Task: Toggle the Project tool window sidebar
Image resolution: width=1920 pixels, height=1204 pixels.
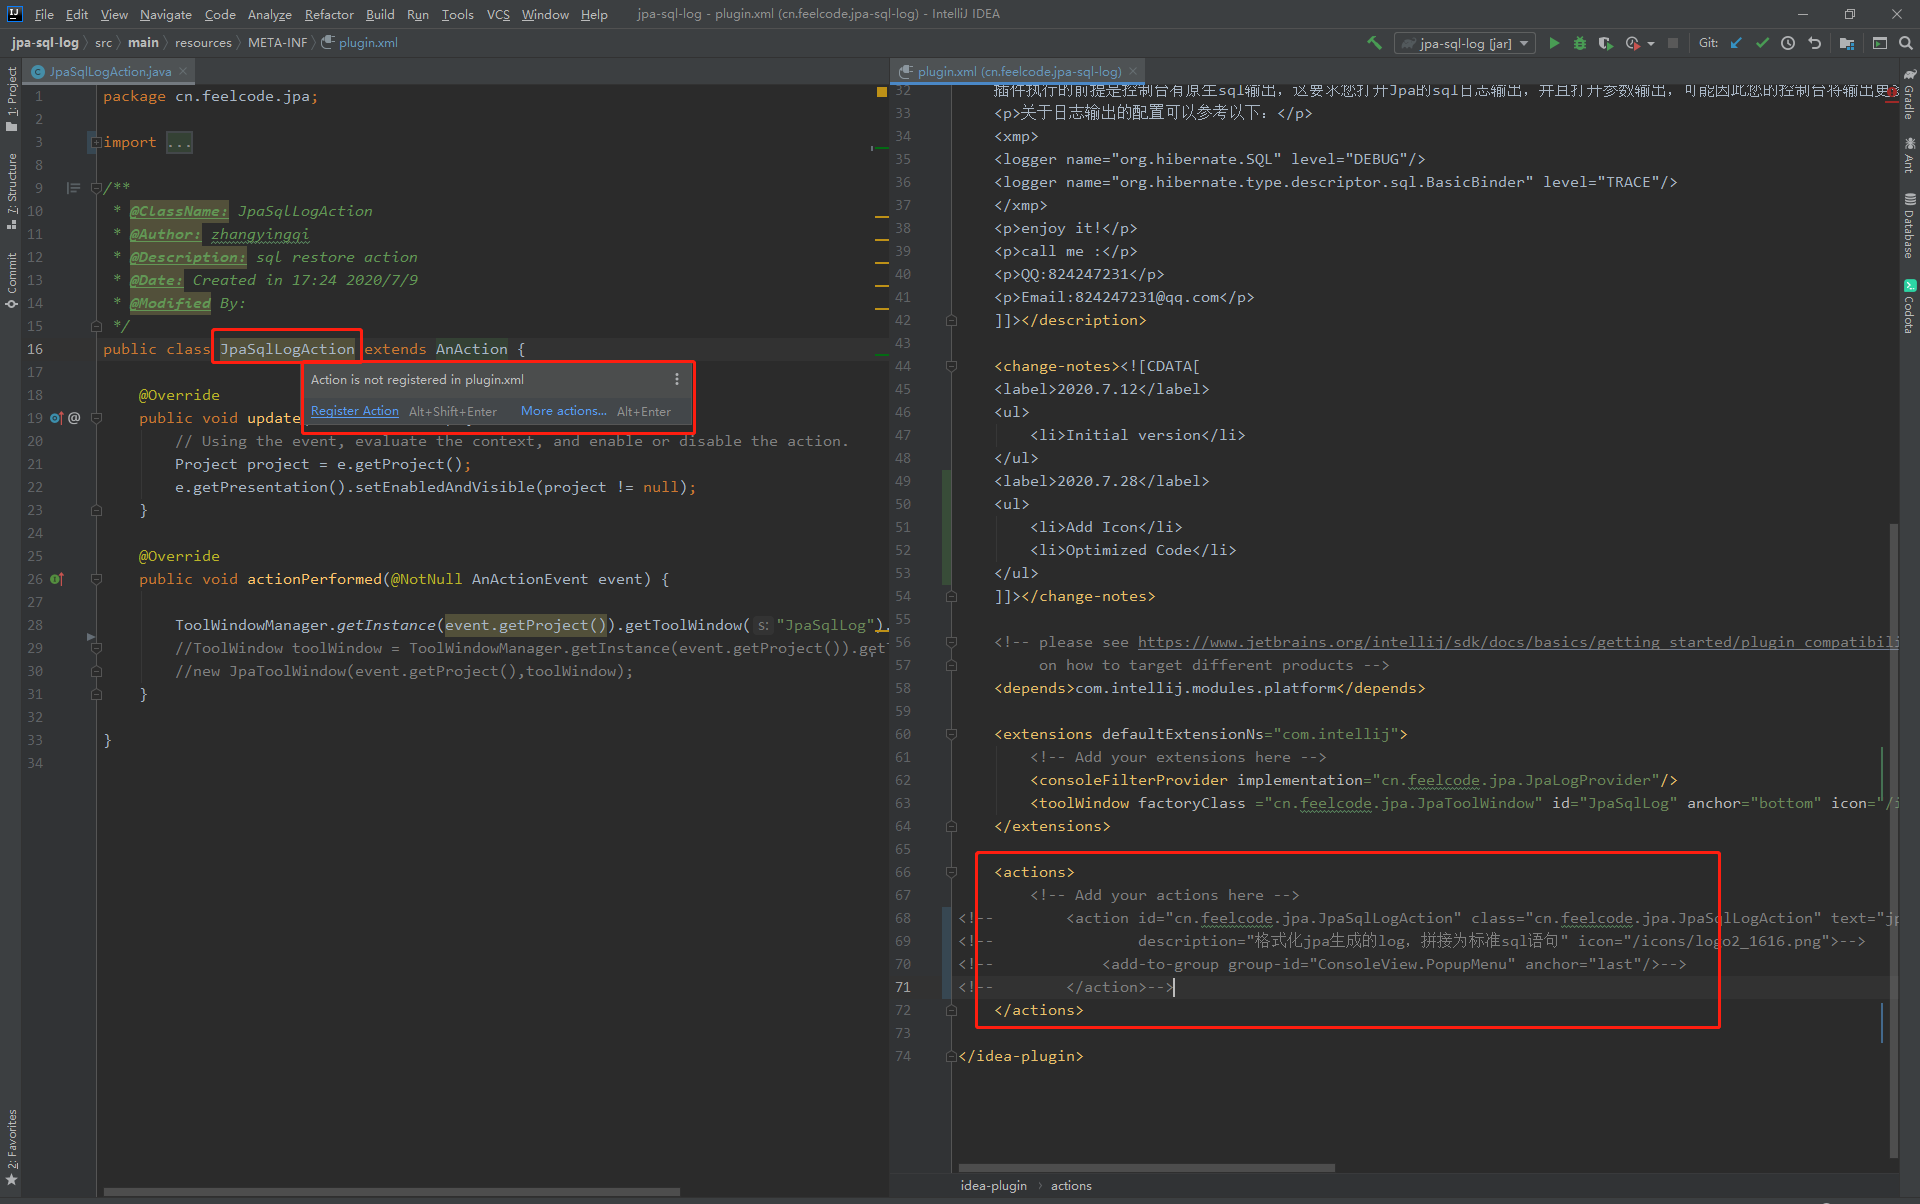Action: click(11, 98)
